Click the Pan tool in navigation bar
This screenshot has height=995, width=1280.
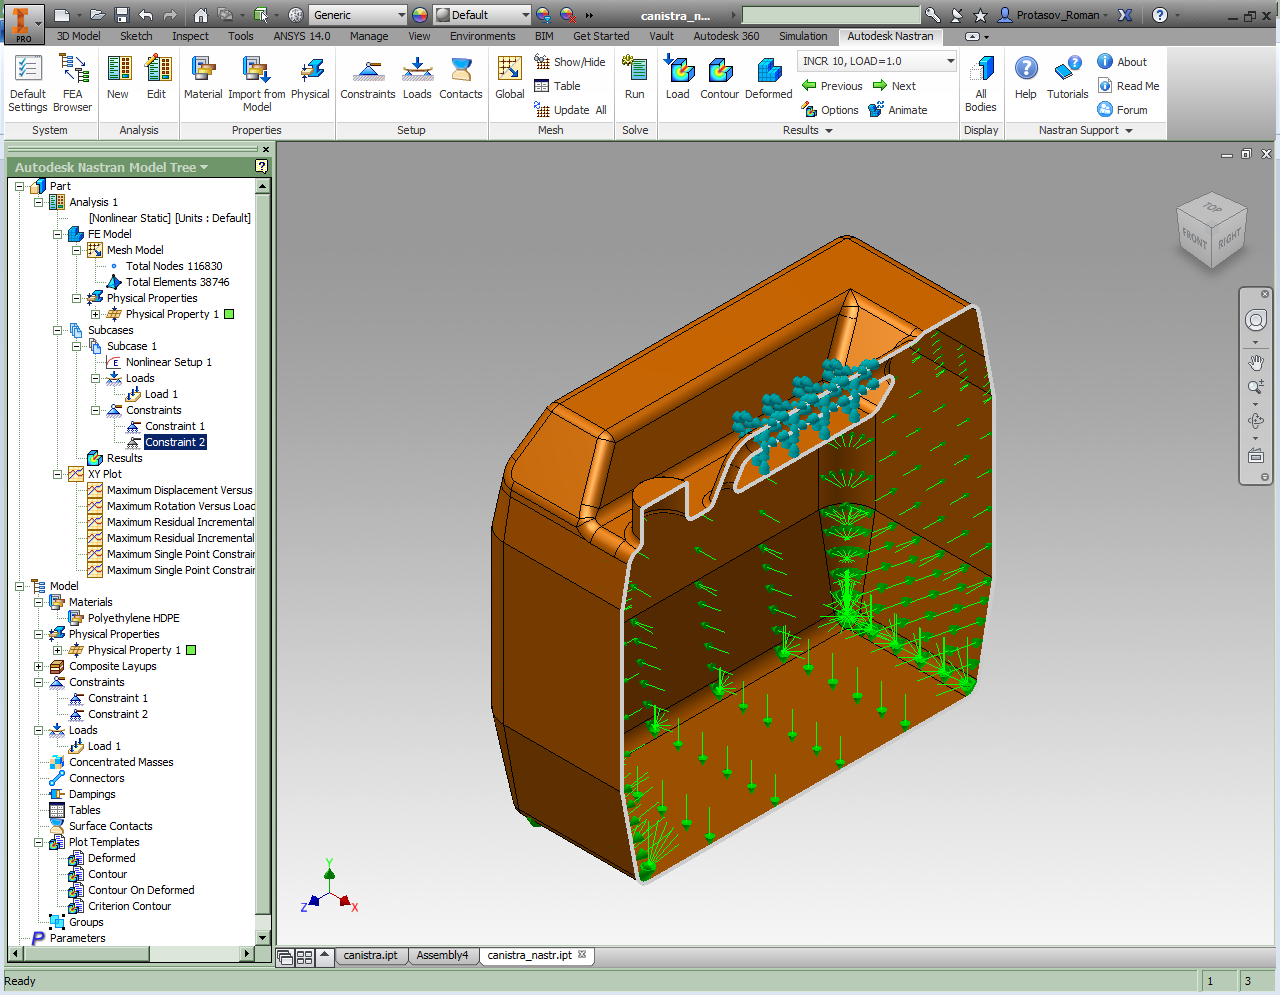1256,362
